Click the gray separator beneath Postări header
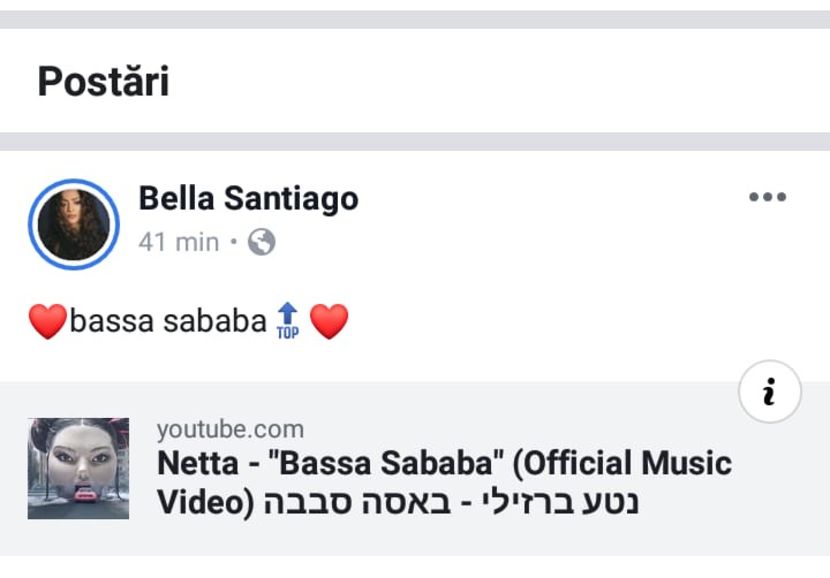Screen dimensions: 830x578 pyautogui.click(x=415, y=141)
